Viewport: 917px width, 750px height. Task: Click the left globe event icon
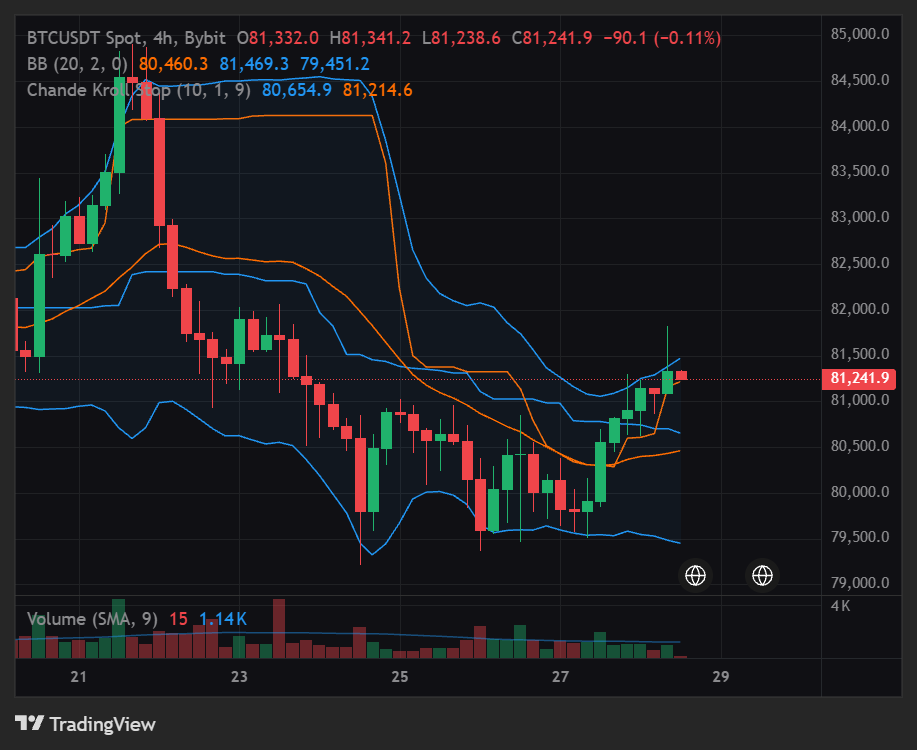[x=695, y=576]
